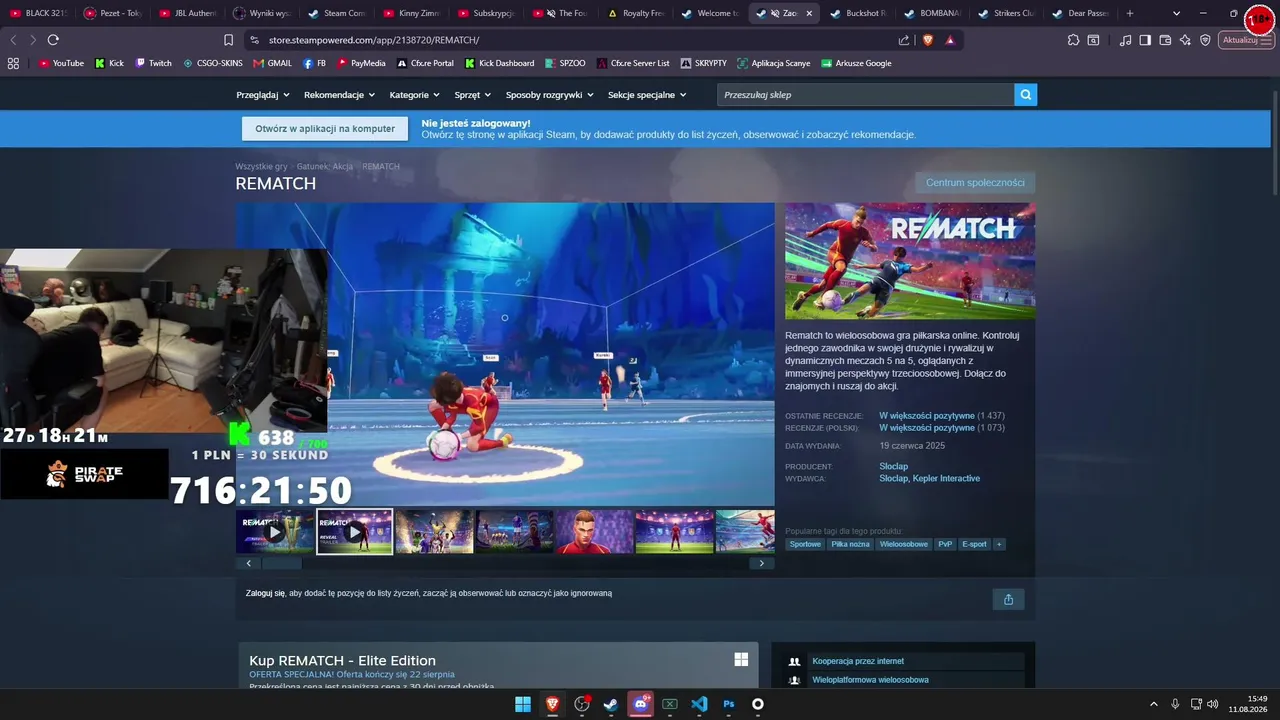
Task: Expand the Sprzęt dropdown
Action: coord(473,95)
